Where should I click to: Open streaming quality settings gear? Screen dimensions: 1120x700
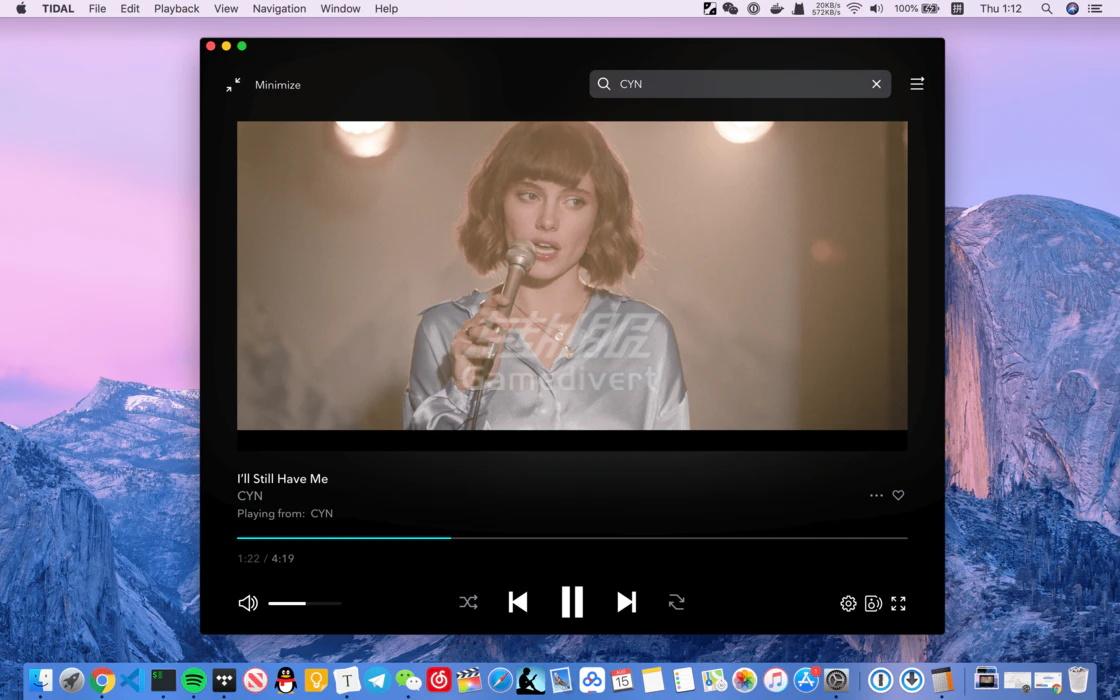coord(848,604)
